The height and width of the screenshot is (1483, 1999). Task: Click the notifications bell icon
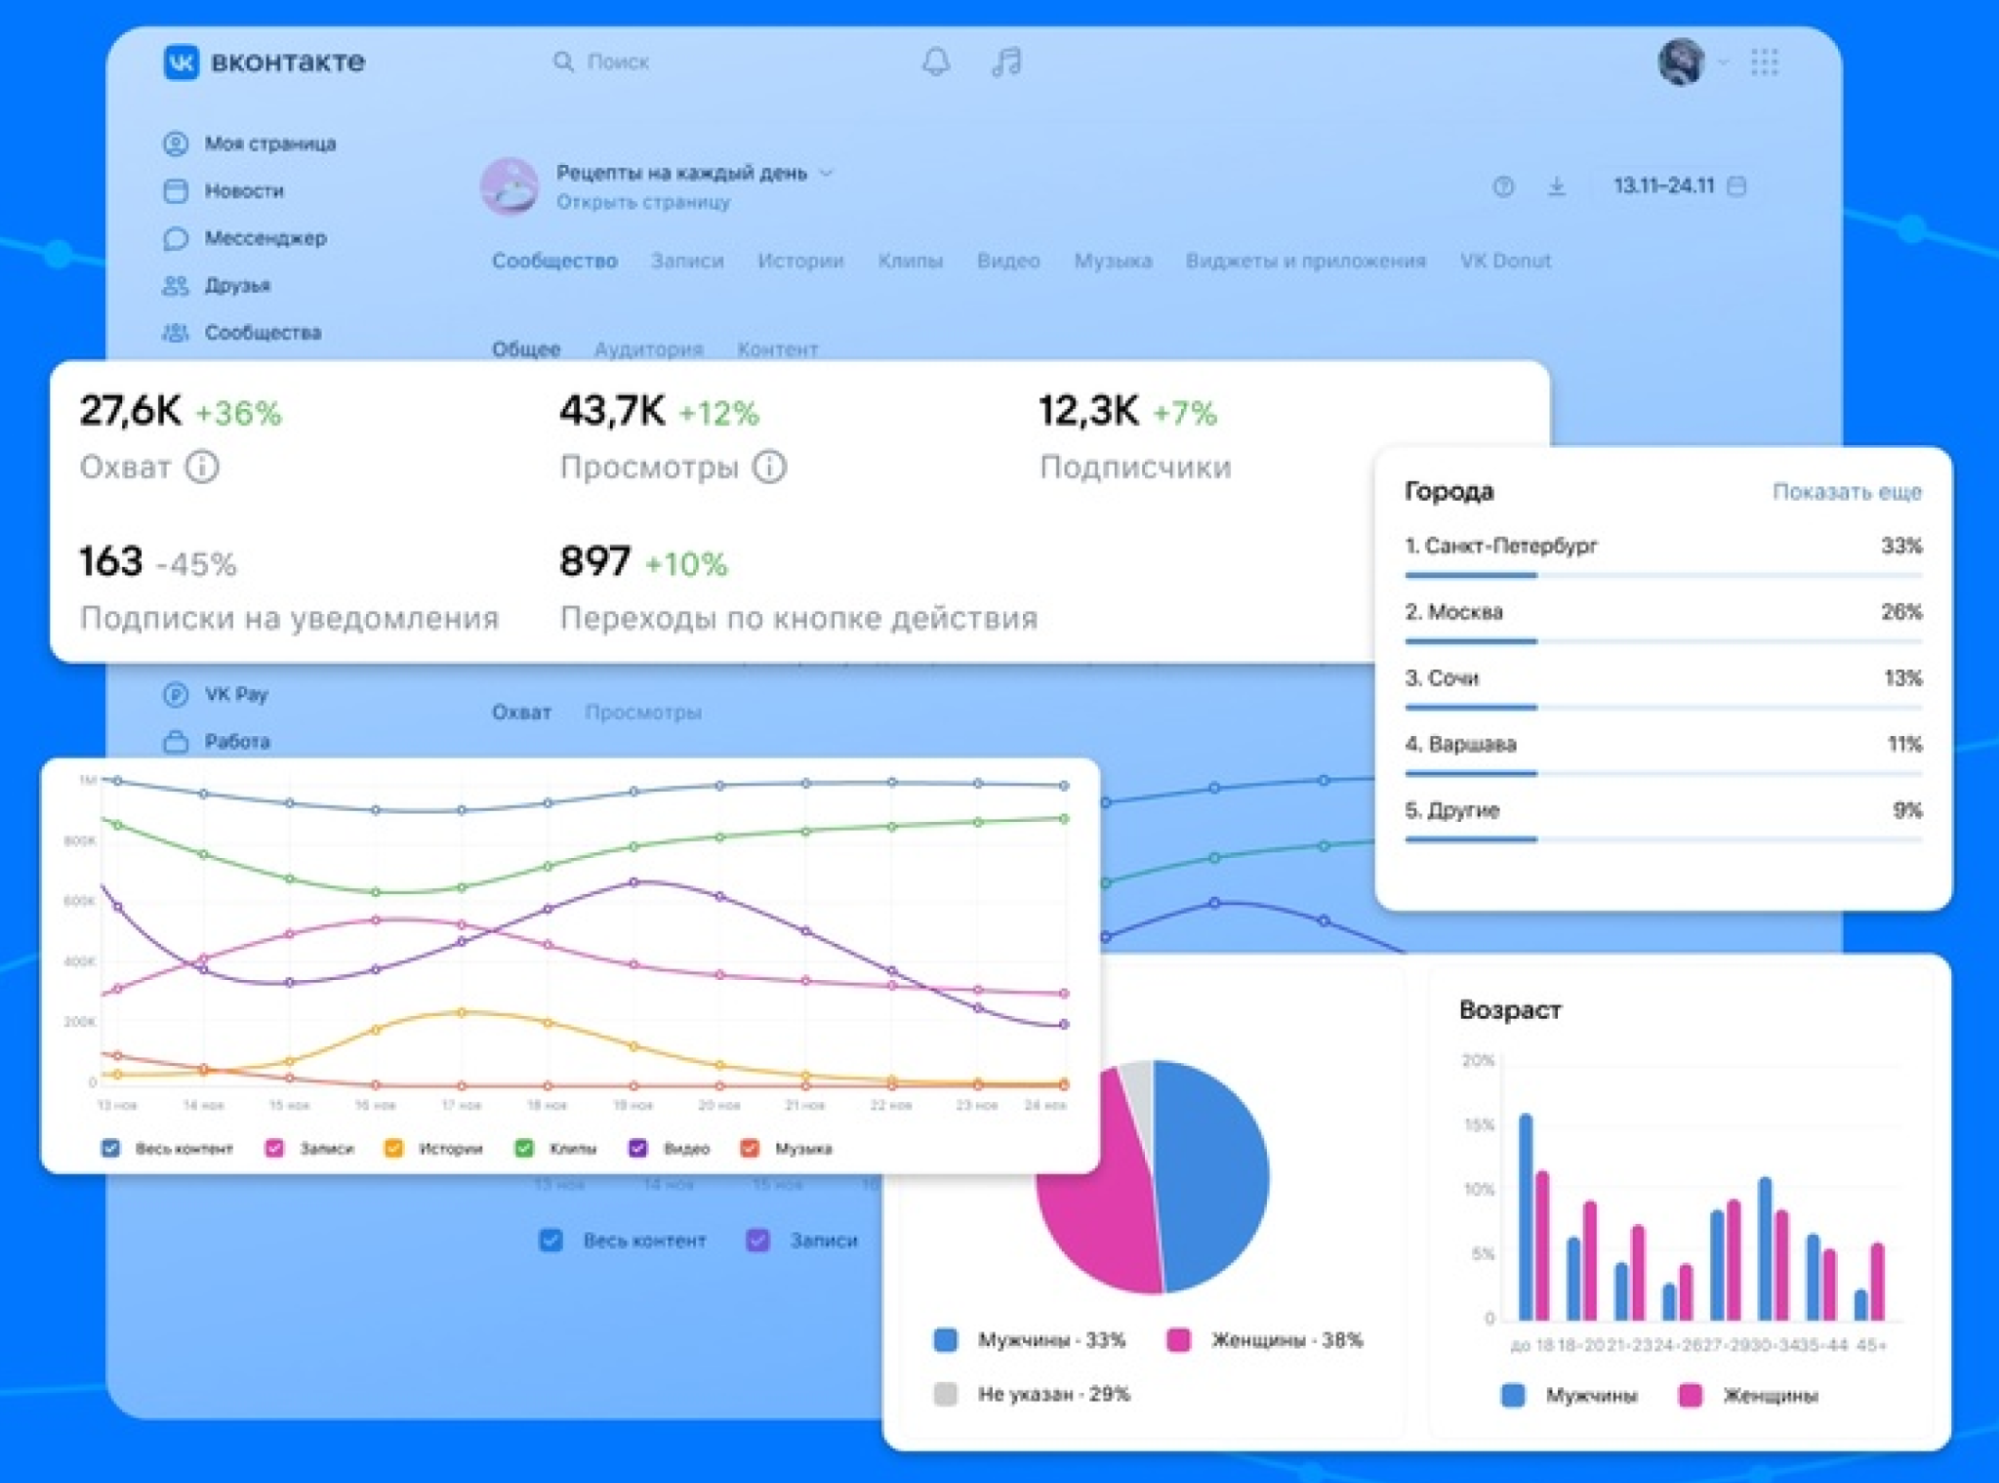(935, 62)
